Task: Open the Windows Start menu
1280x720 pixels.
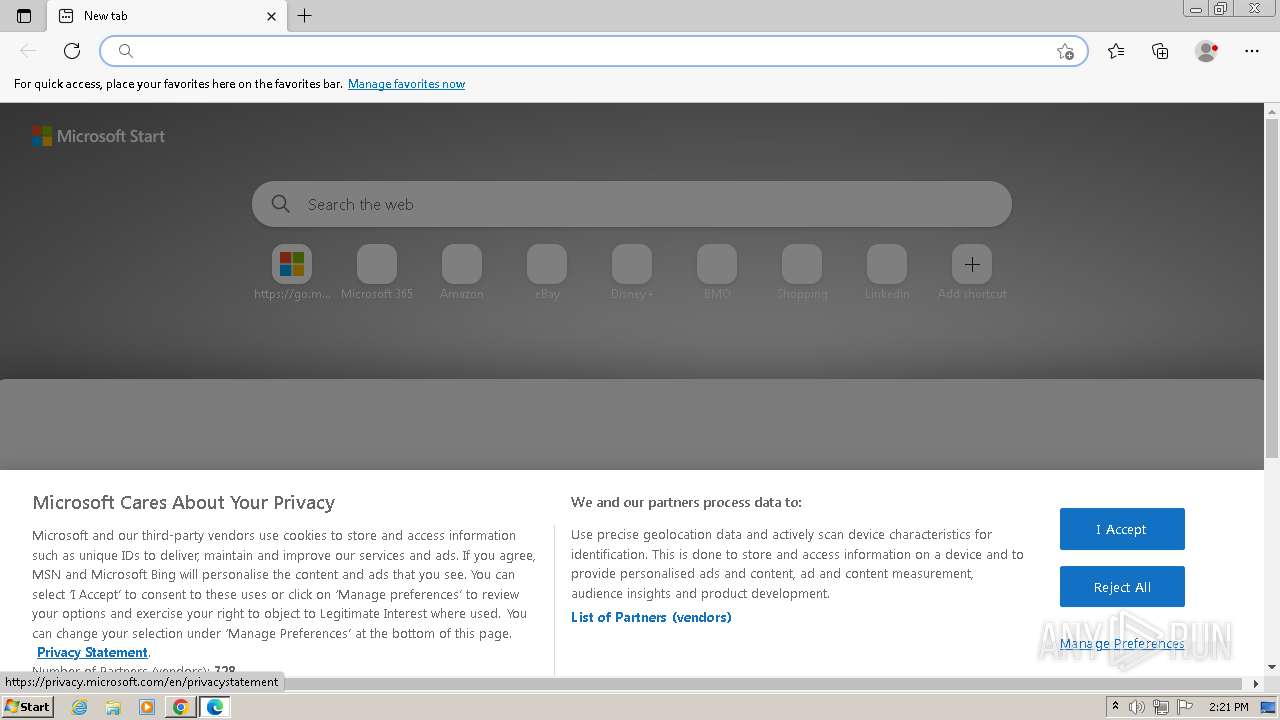Action: point(27,707)
